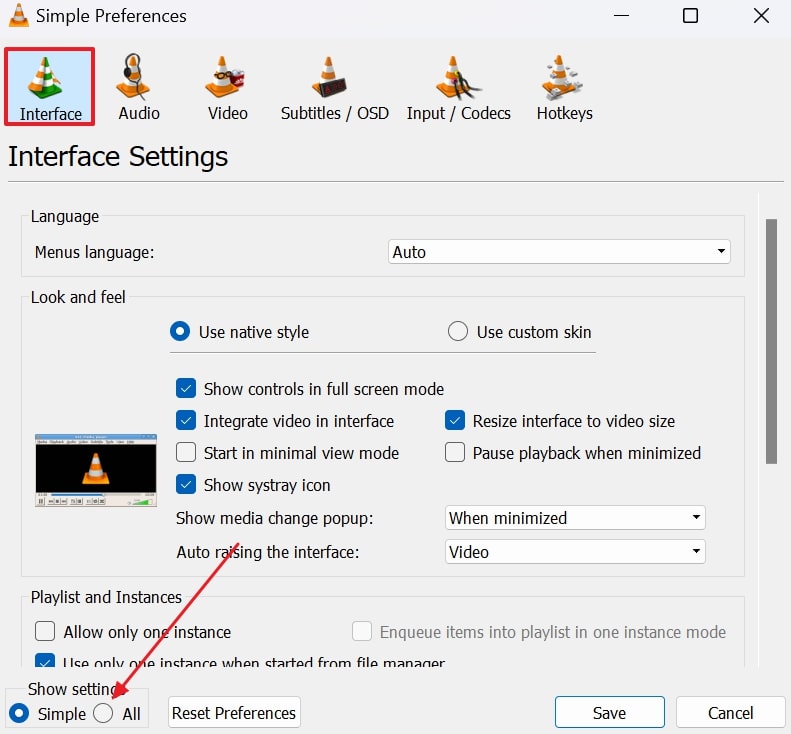Viewport: 791px width, 734px height.
Task: Toggle Show controls in full screen mode
Action: click(186, 389)
